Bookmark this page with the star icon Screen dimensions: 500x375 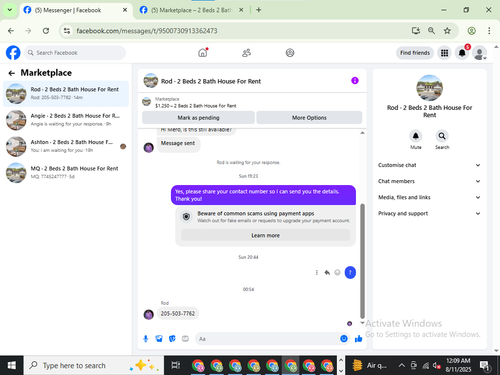(447, 31)
